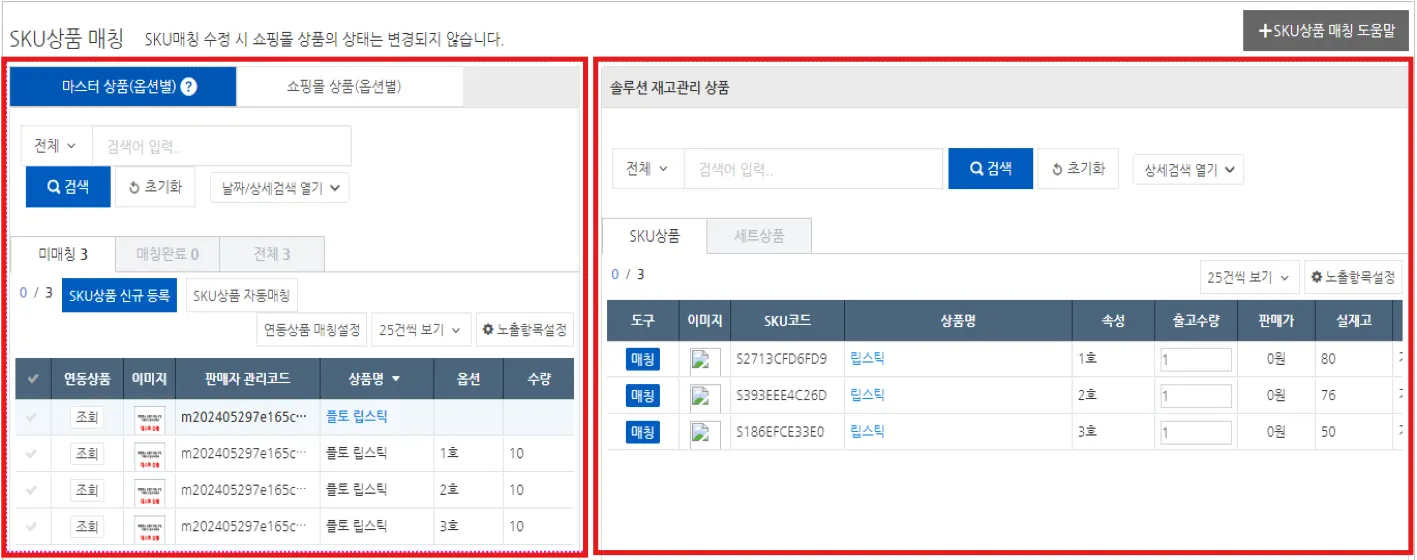Viewport: 1417px width, 560px height.
Task: Toggle select-all checkmark in left table header
Action: 33,379
